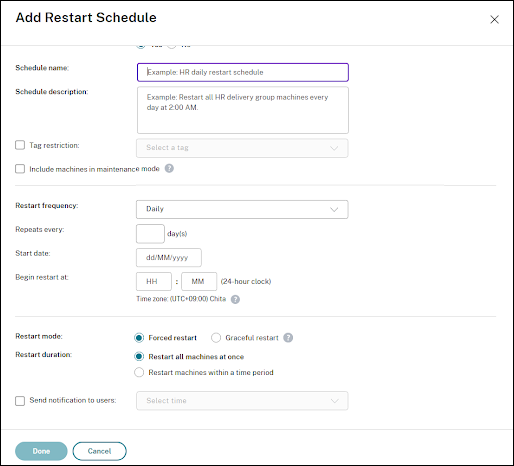Image resolution: width=514 pixels, height=466 pixels.
Task: Click the Start date dd/MM/yyyy field
Action: click(169, 257)
